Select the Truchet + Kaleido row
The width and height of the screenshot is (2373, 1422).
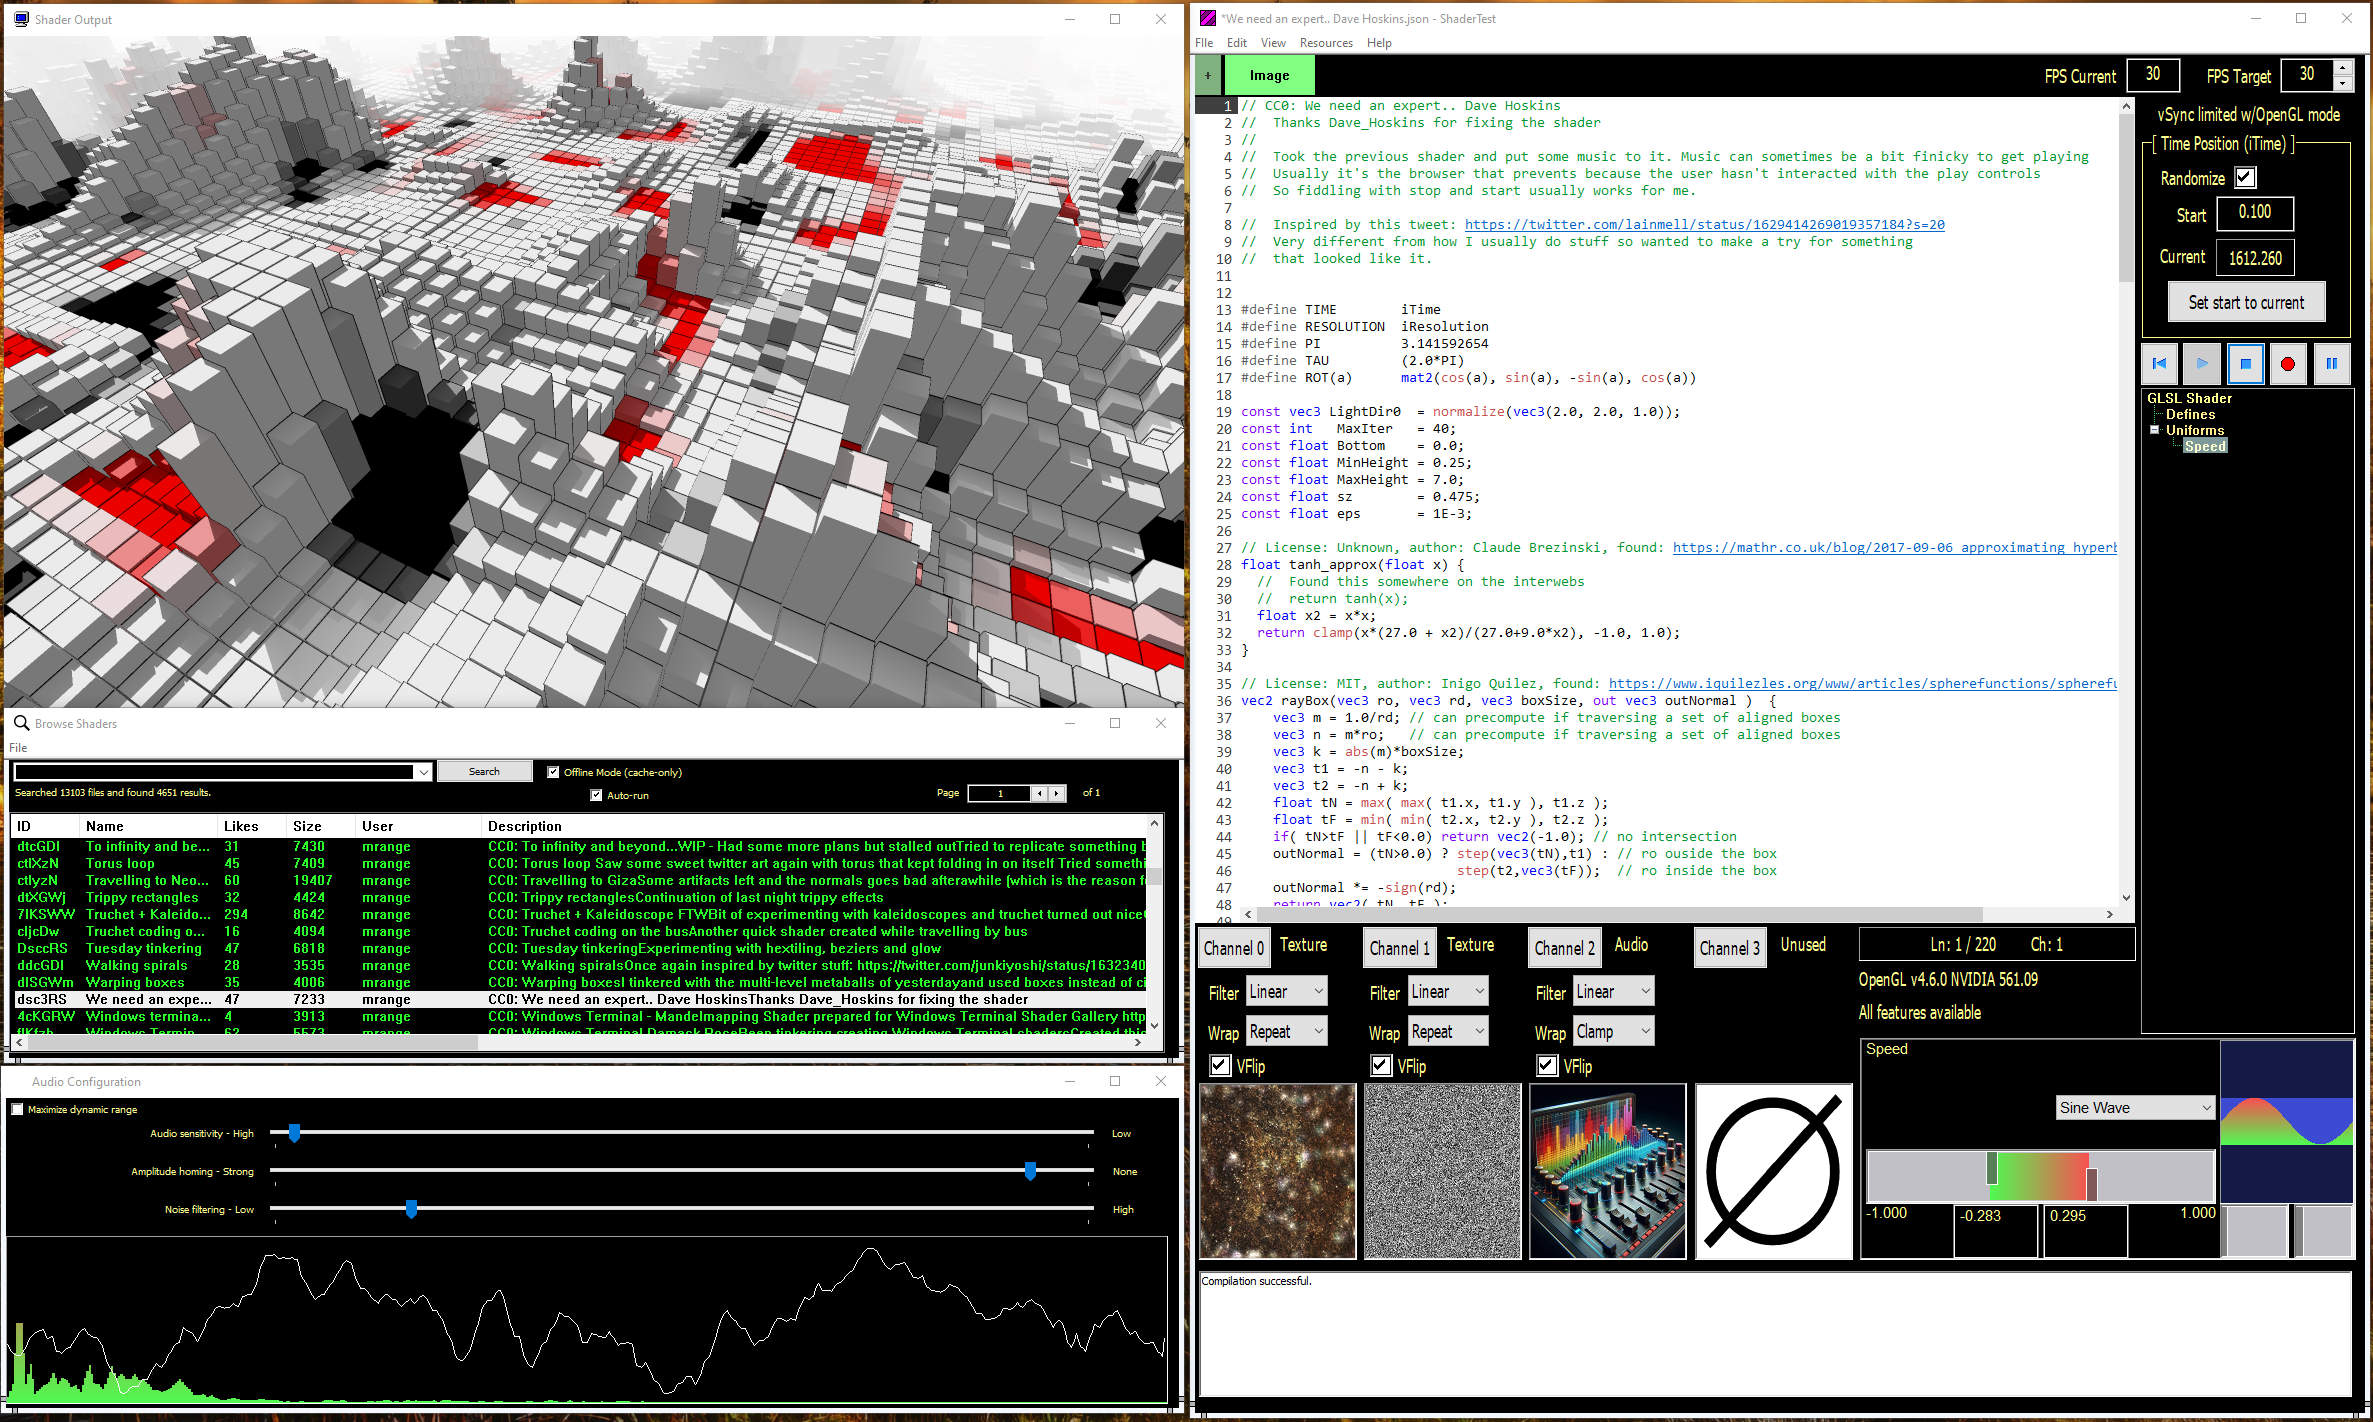pyautogui.click(x=580, y=914)
